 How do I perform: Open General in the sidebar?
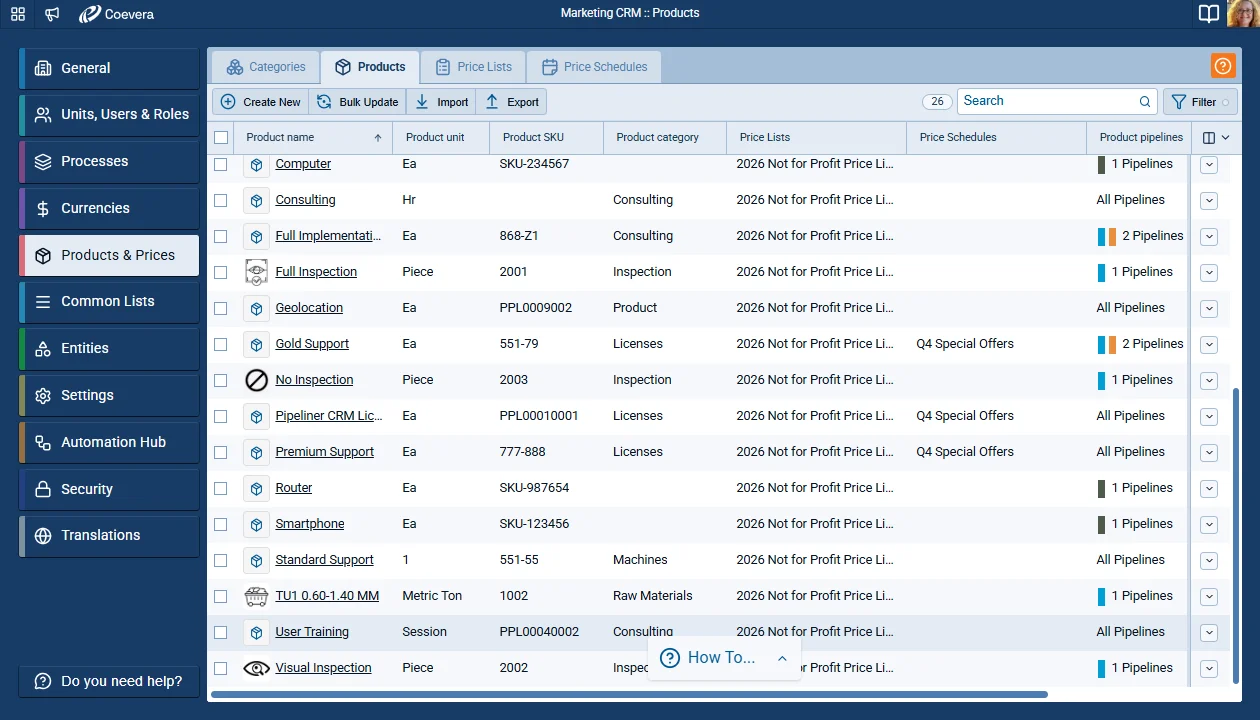pos(109,68)
